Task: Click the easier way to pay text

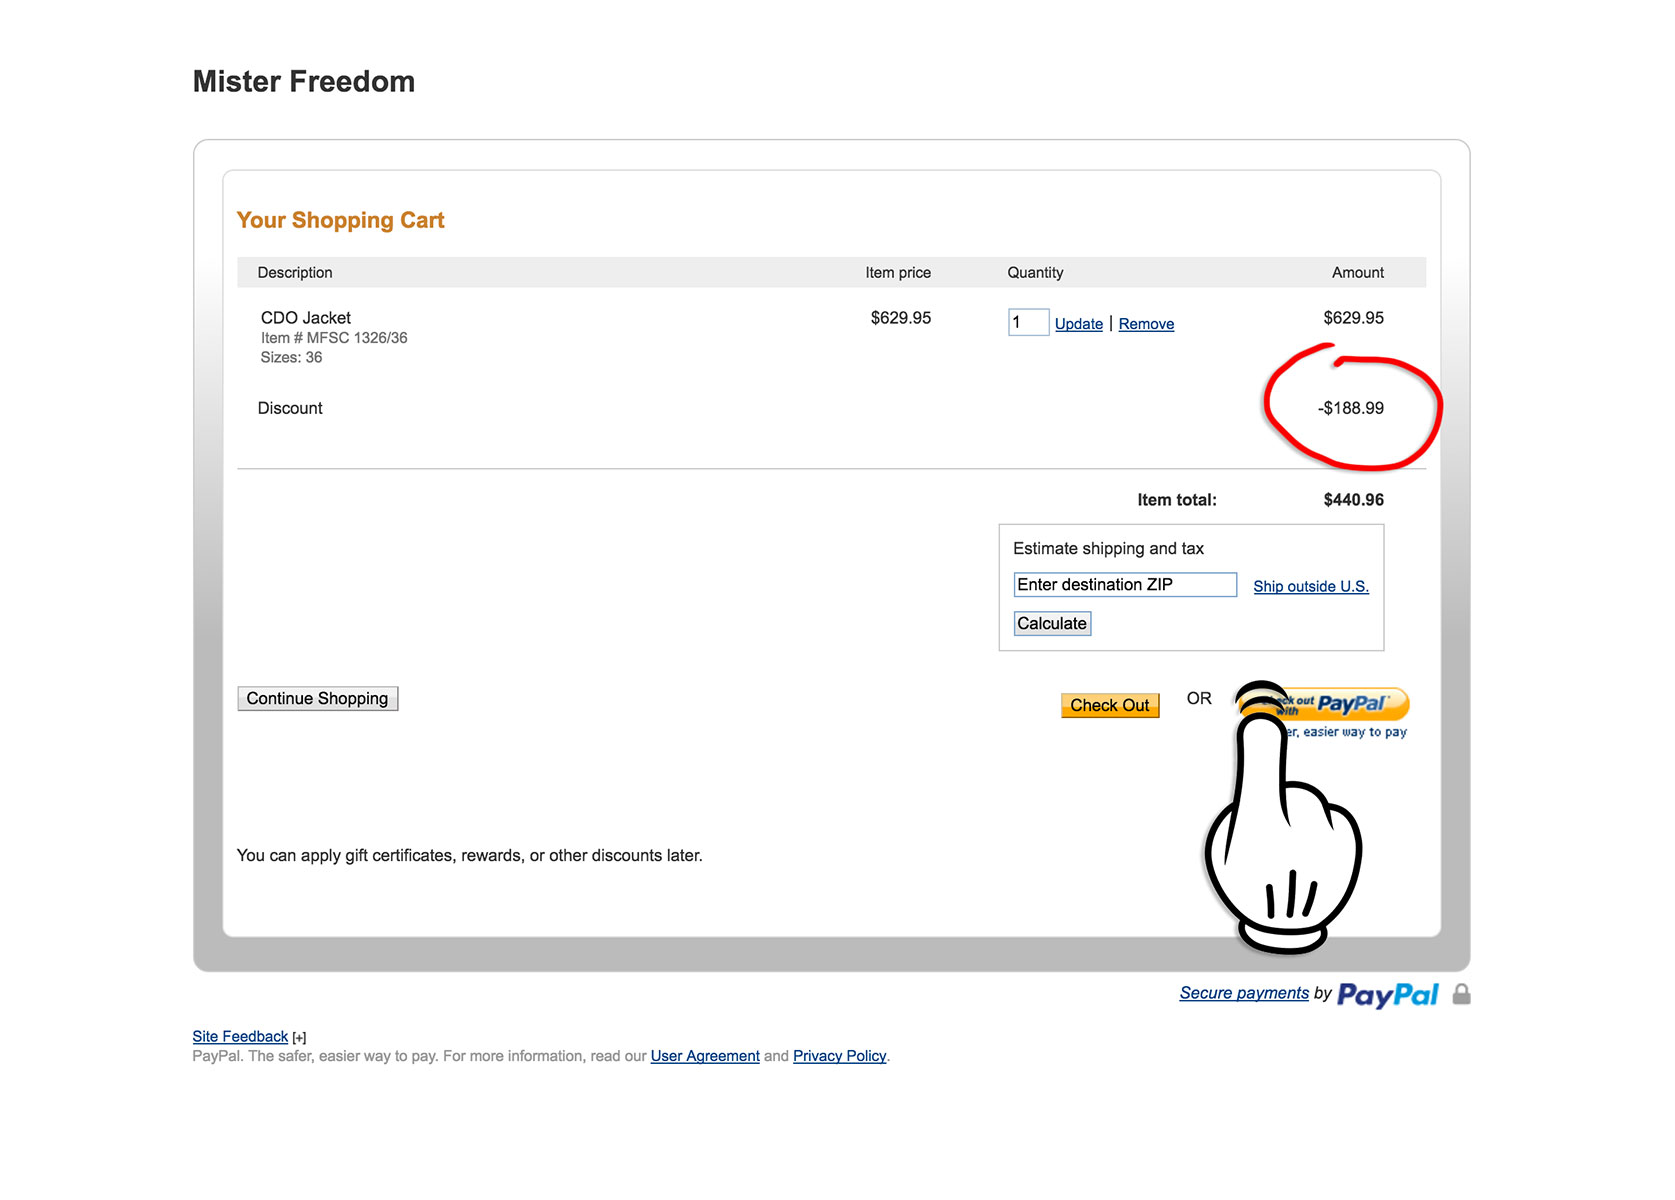Action: [1348, 732]
